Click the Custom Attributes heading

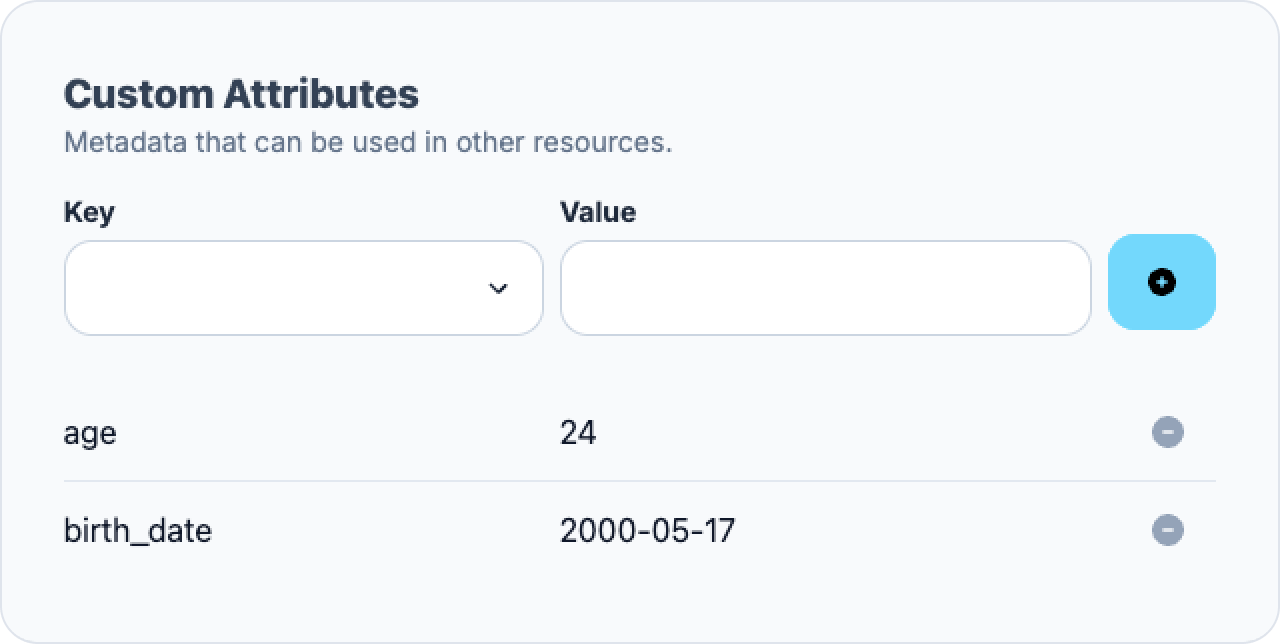click(x=241, y=94)
